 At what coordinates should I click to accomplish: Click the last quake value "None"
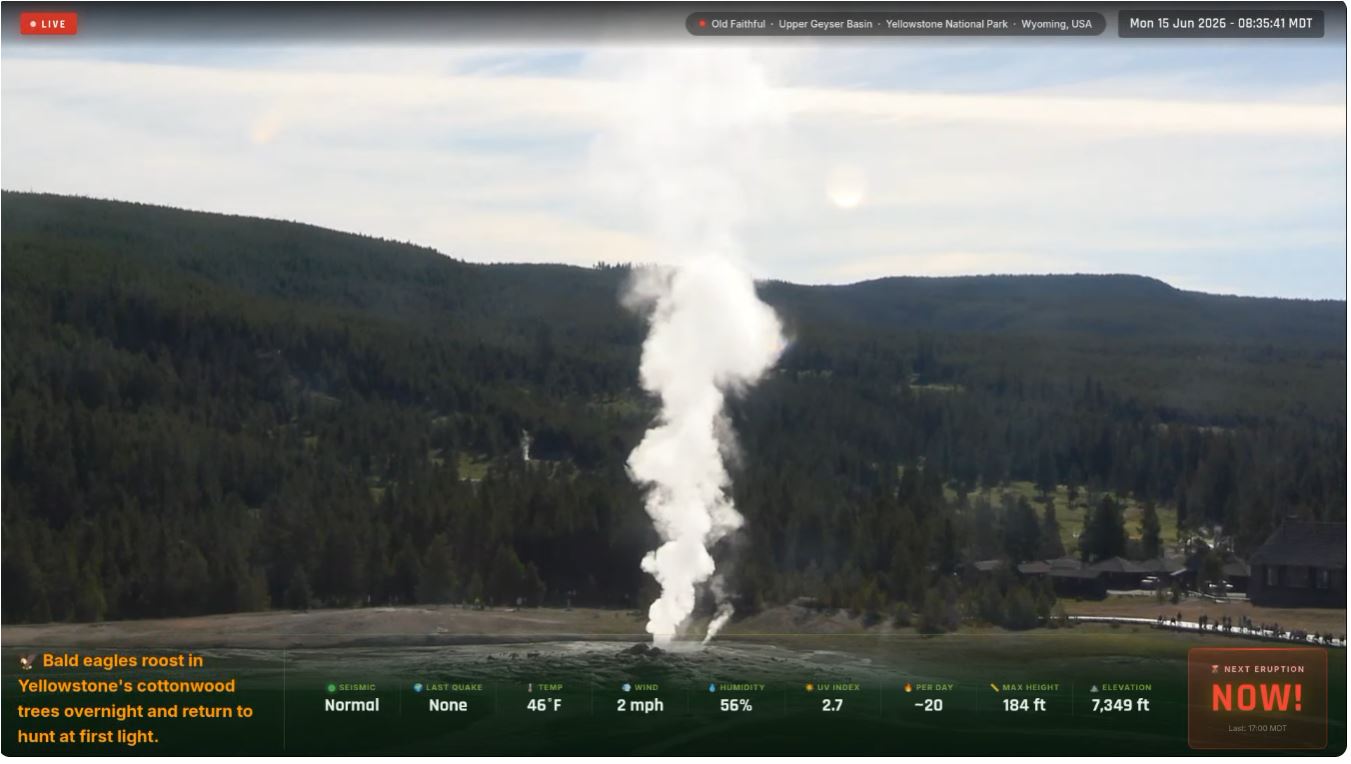(448, 705)
